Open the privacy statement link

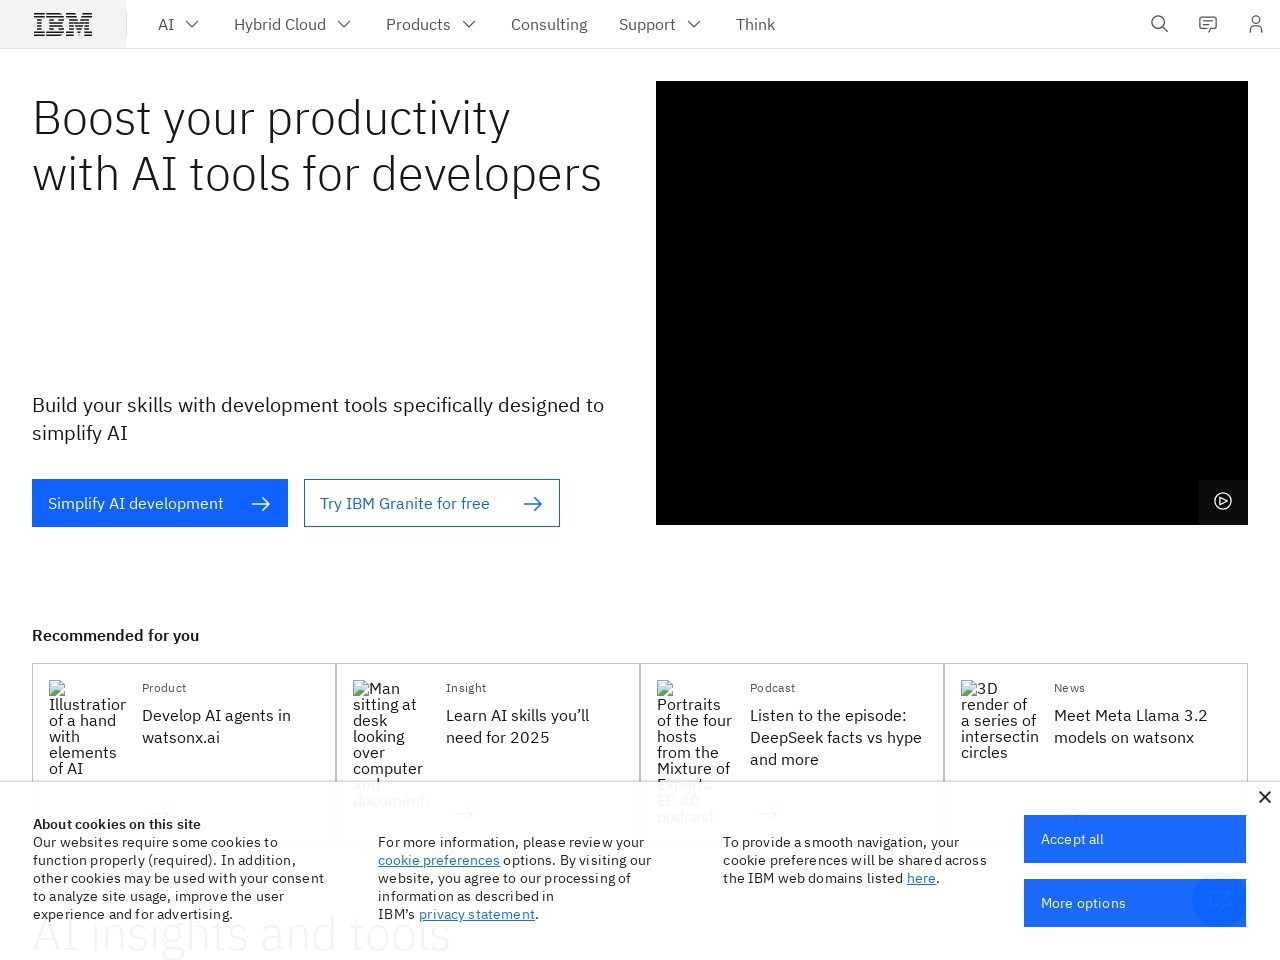click(477, 914)
